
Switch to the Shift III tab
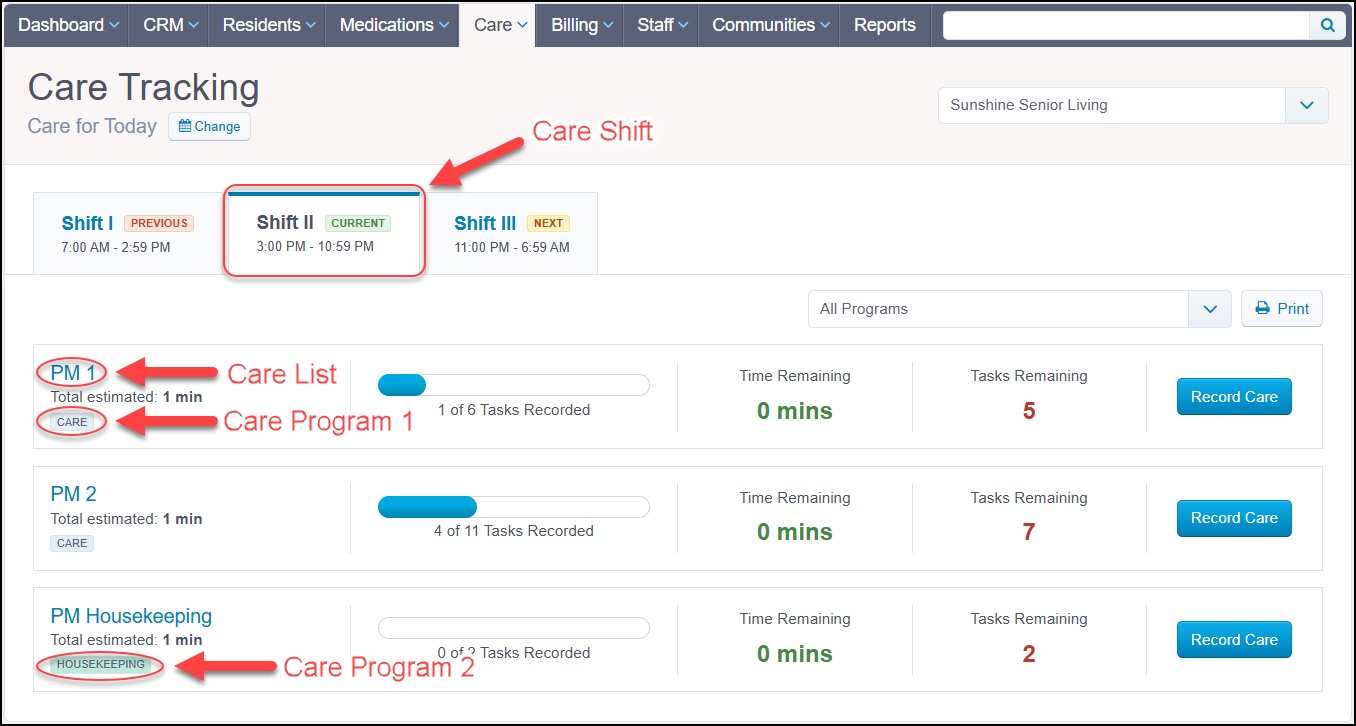(x=512, y=233)
